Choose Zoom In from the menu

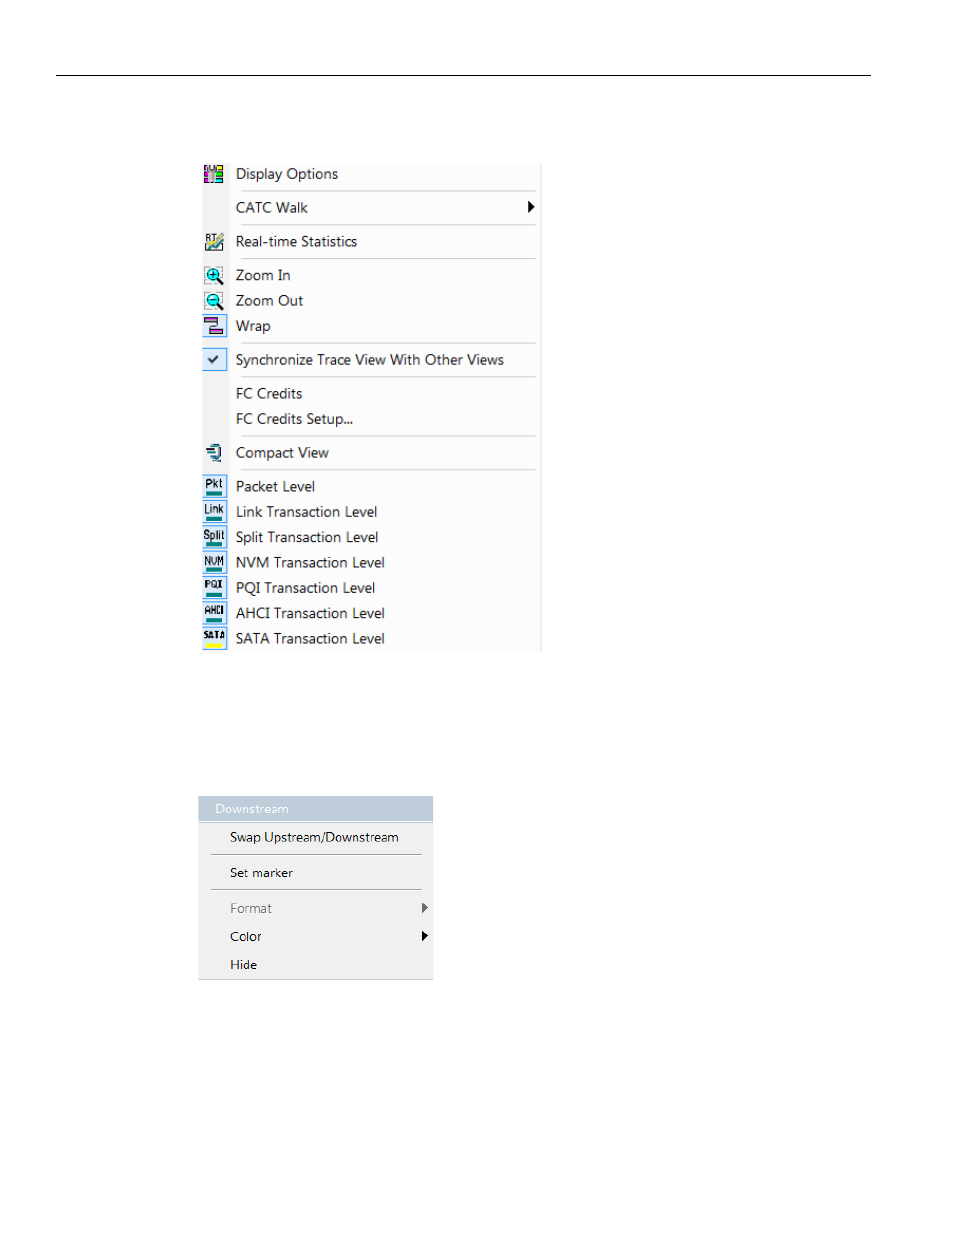point(263,276)
